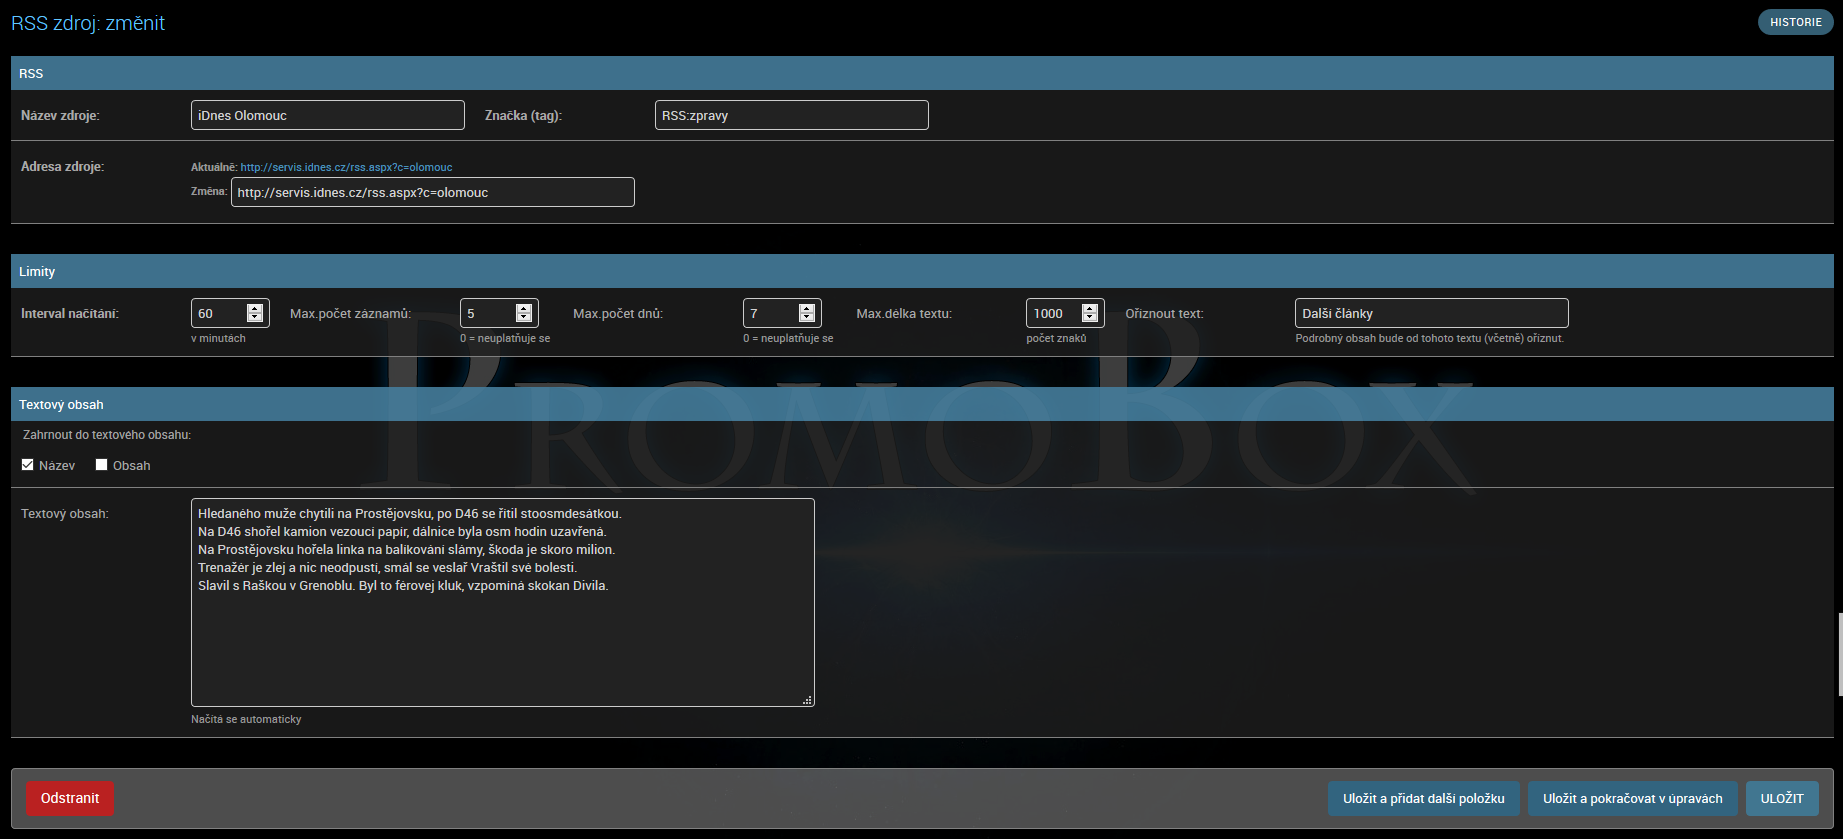Viewport: 1843px width, 839px height.
Task: Grab the Textový obsah textarea resize handle
Action: (x=807, y=700)
